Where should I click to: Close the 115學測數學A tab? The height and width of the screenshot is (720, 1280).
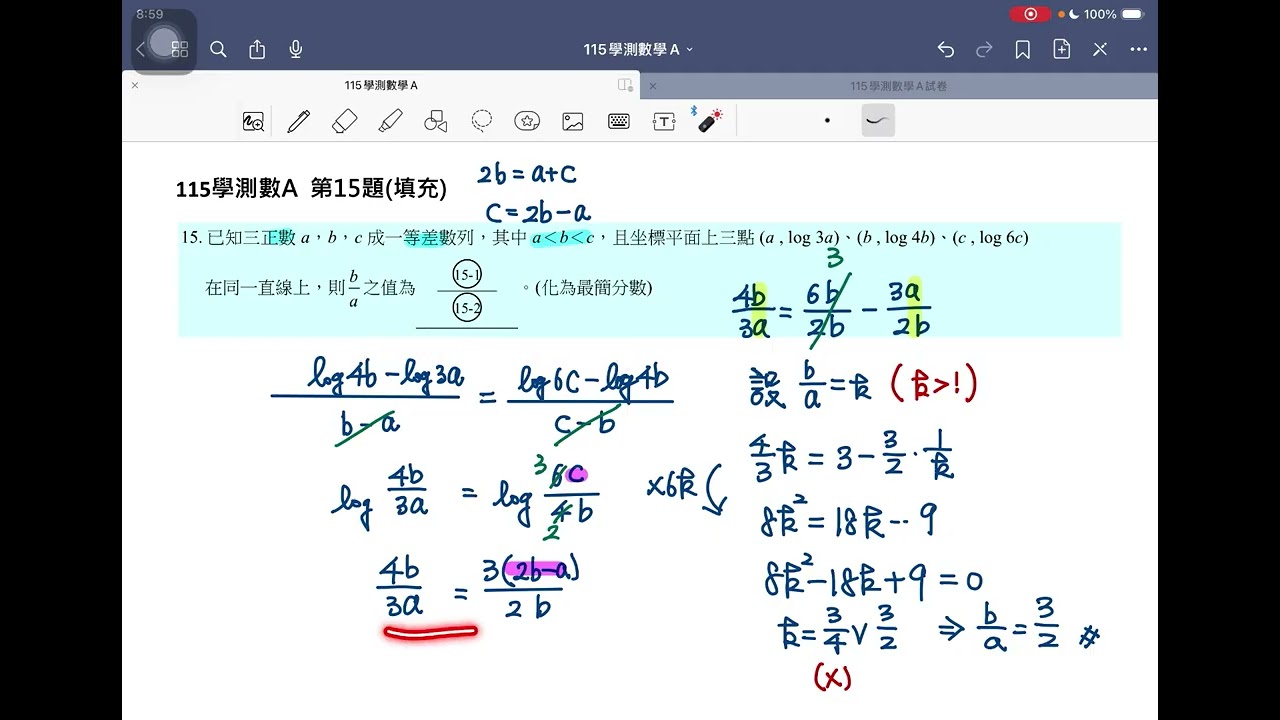[135, 86]
